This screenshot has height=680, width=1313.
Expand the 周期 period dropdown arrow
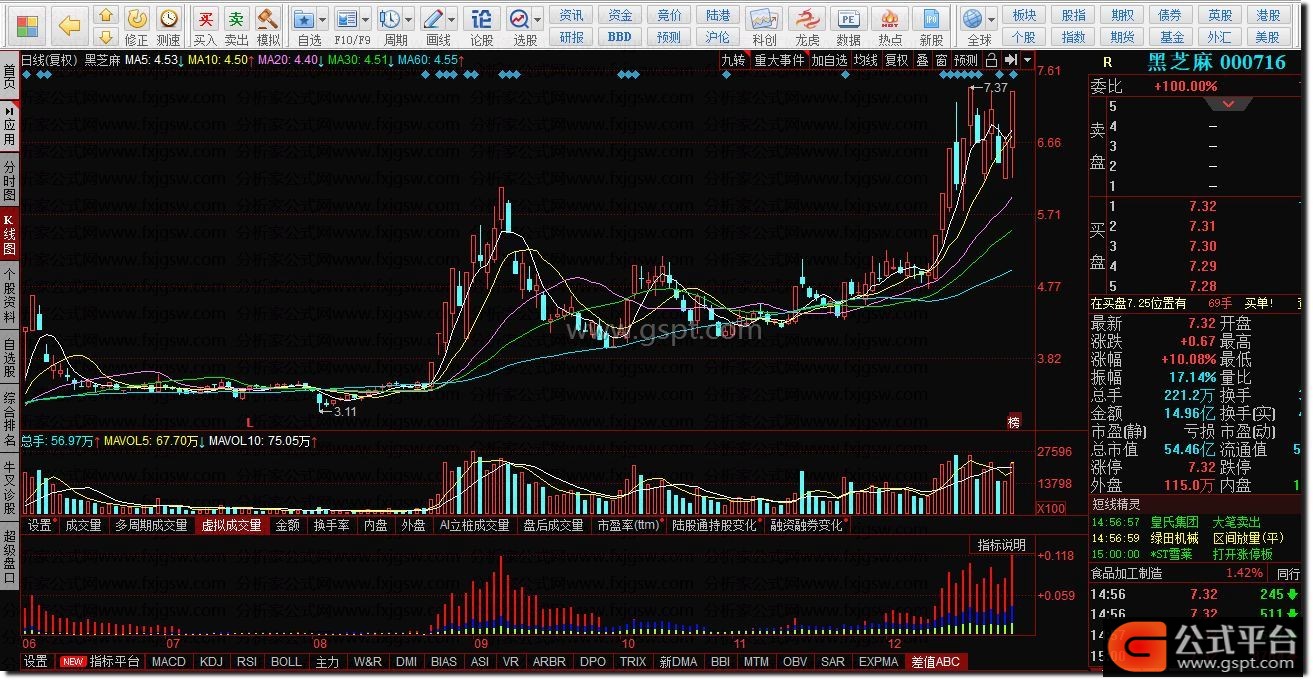coord(410,19)
